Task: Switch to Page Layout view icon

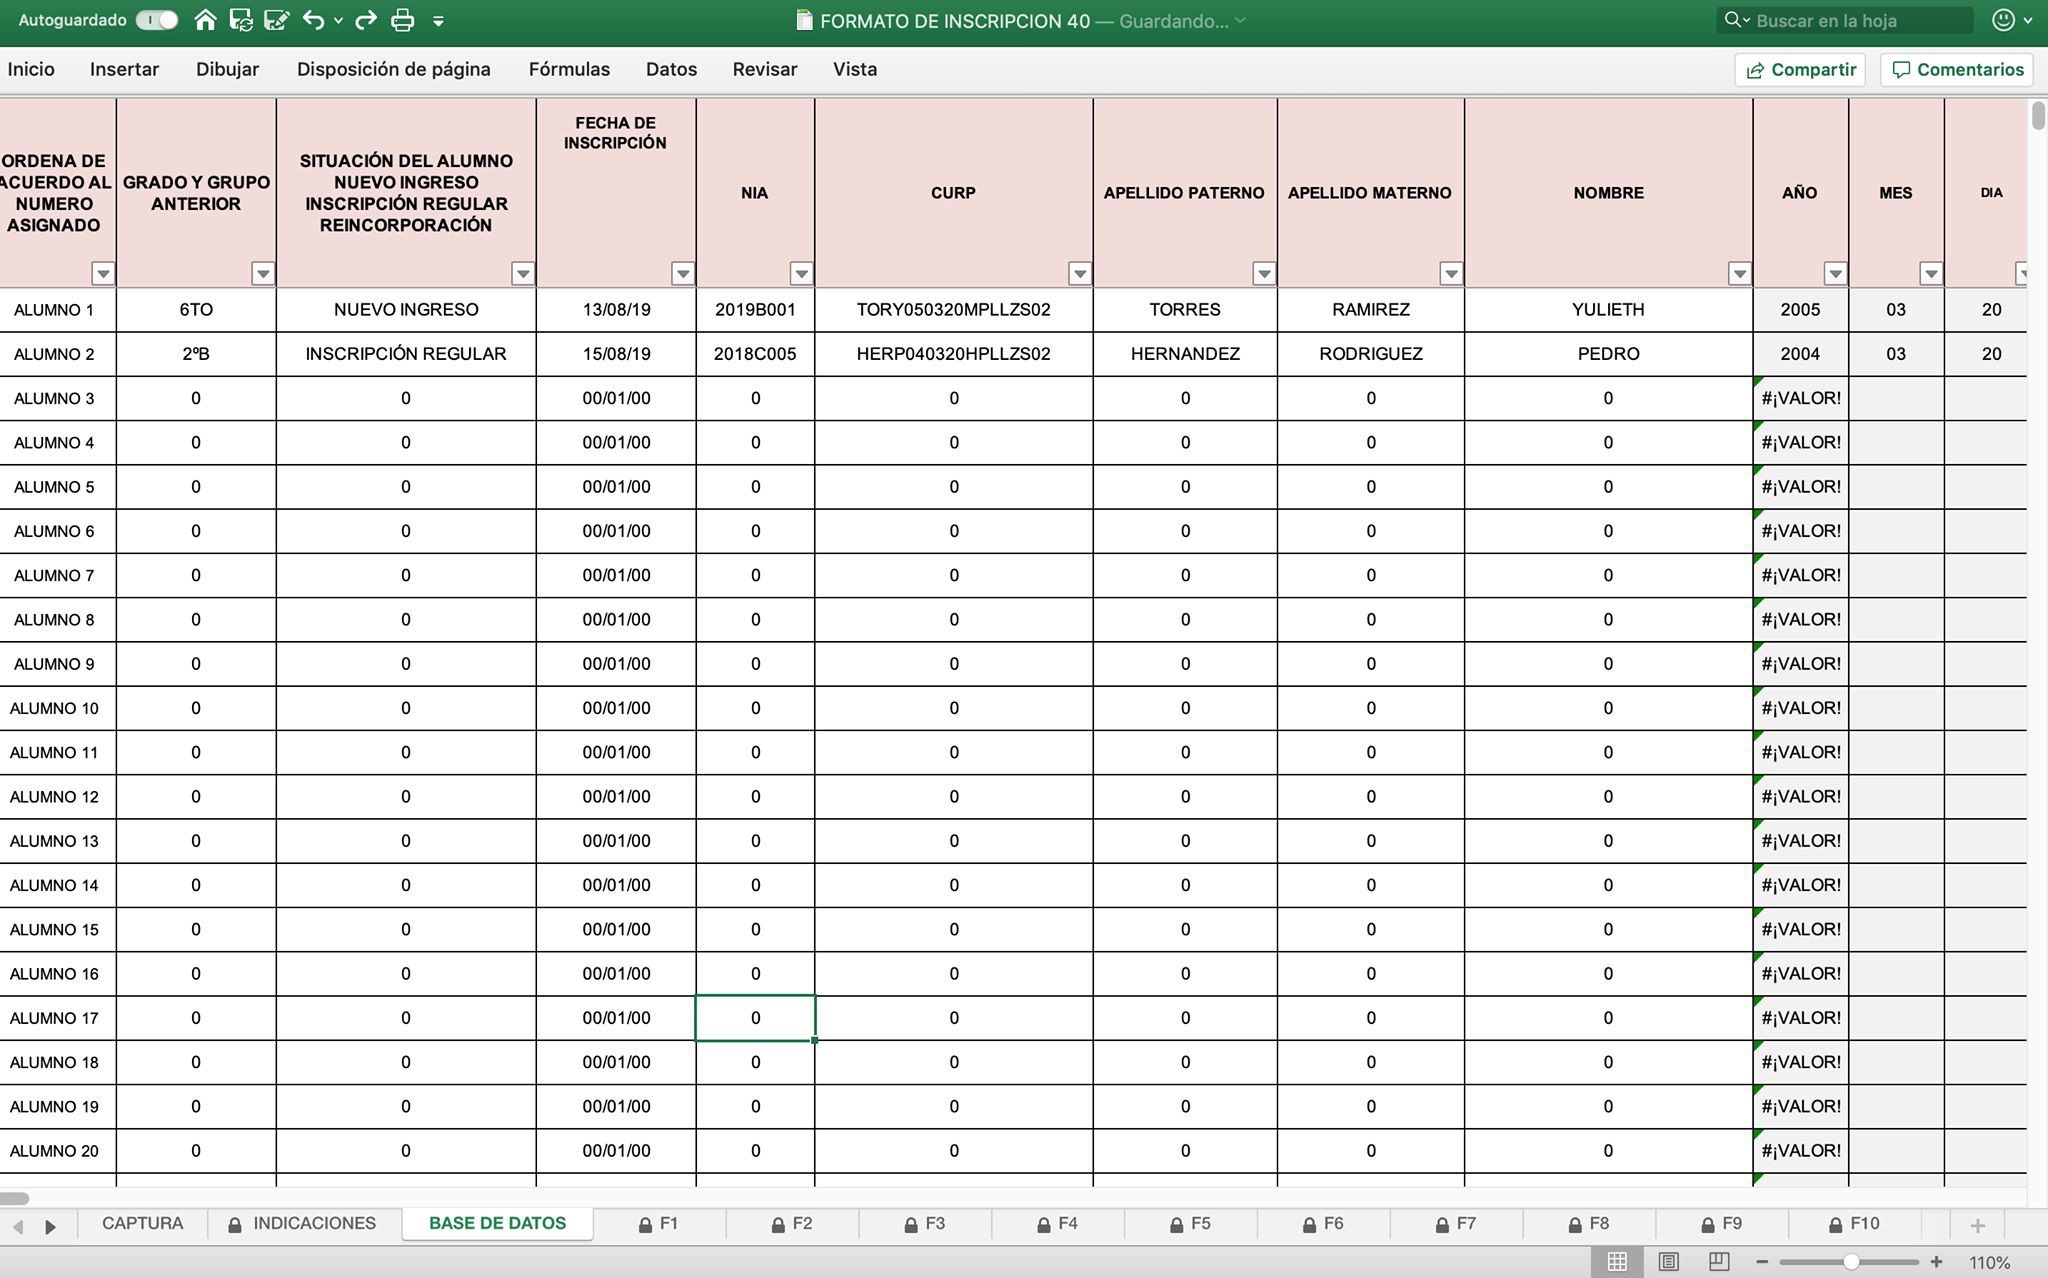Action: point(1668,1262)
